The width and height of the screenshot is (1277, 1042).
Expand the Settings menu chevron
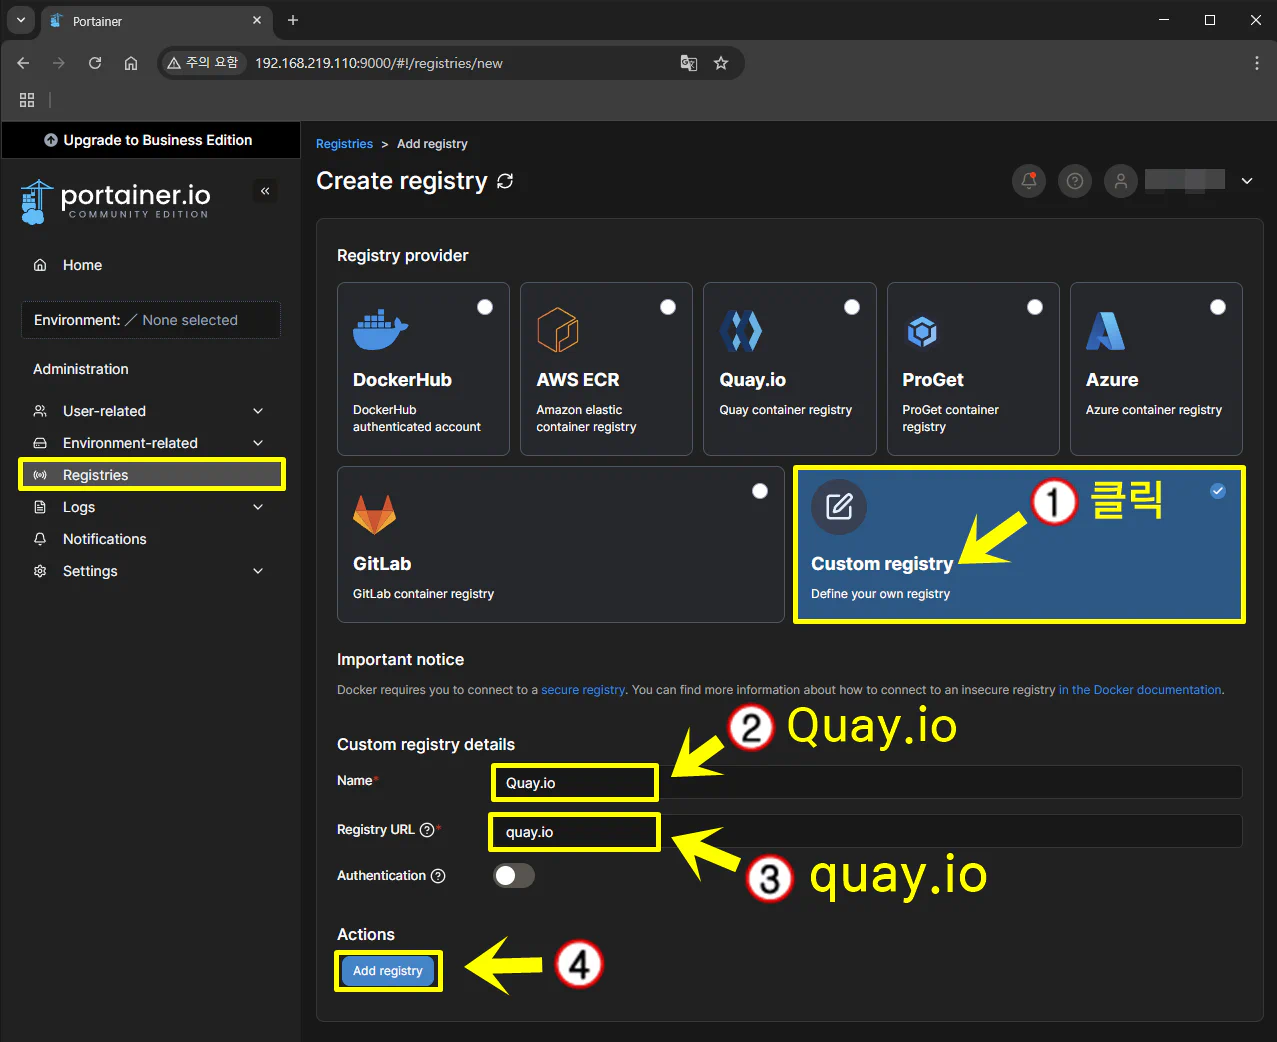pos(258,571)
